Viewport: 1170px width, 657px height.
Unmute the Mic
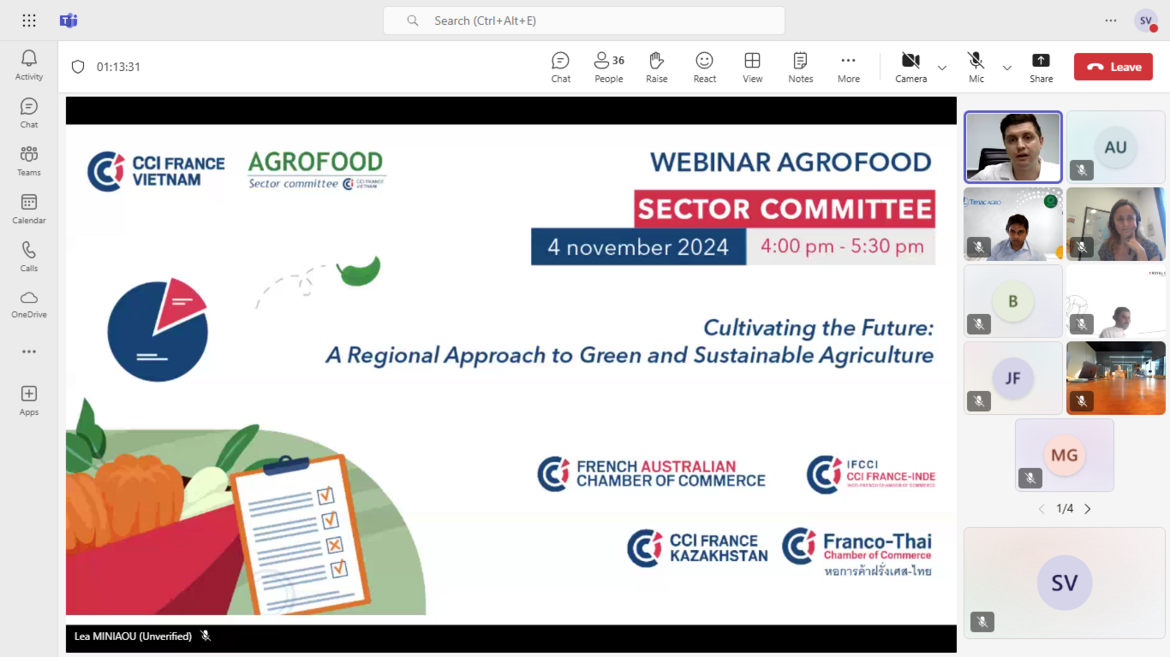click(x=976, y=67)
